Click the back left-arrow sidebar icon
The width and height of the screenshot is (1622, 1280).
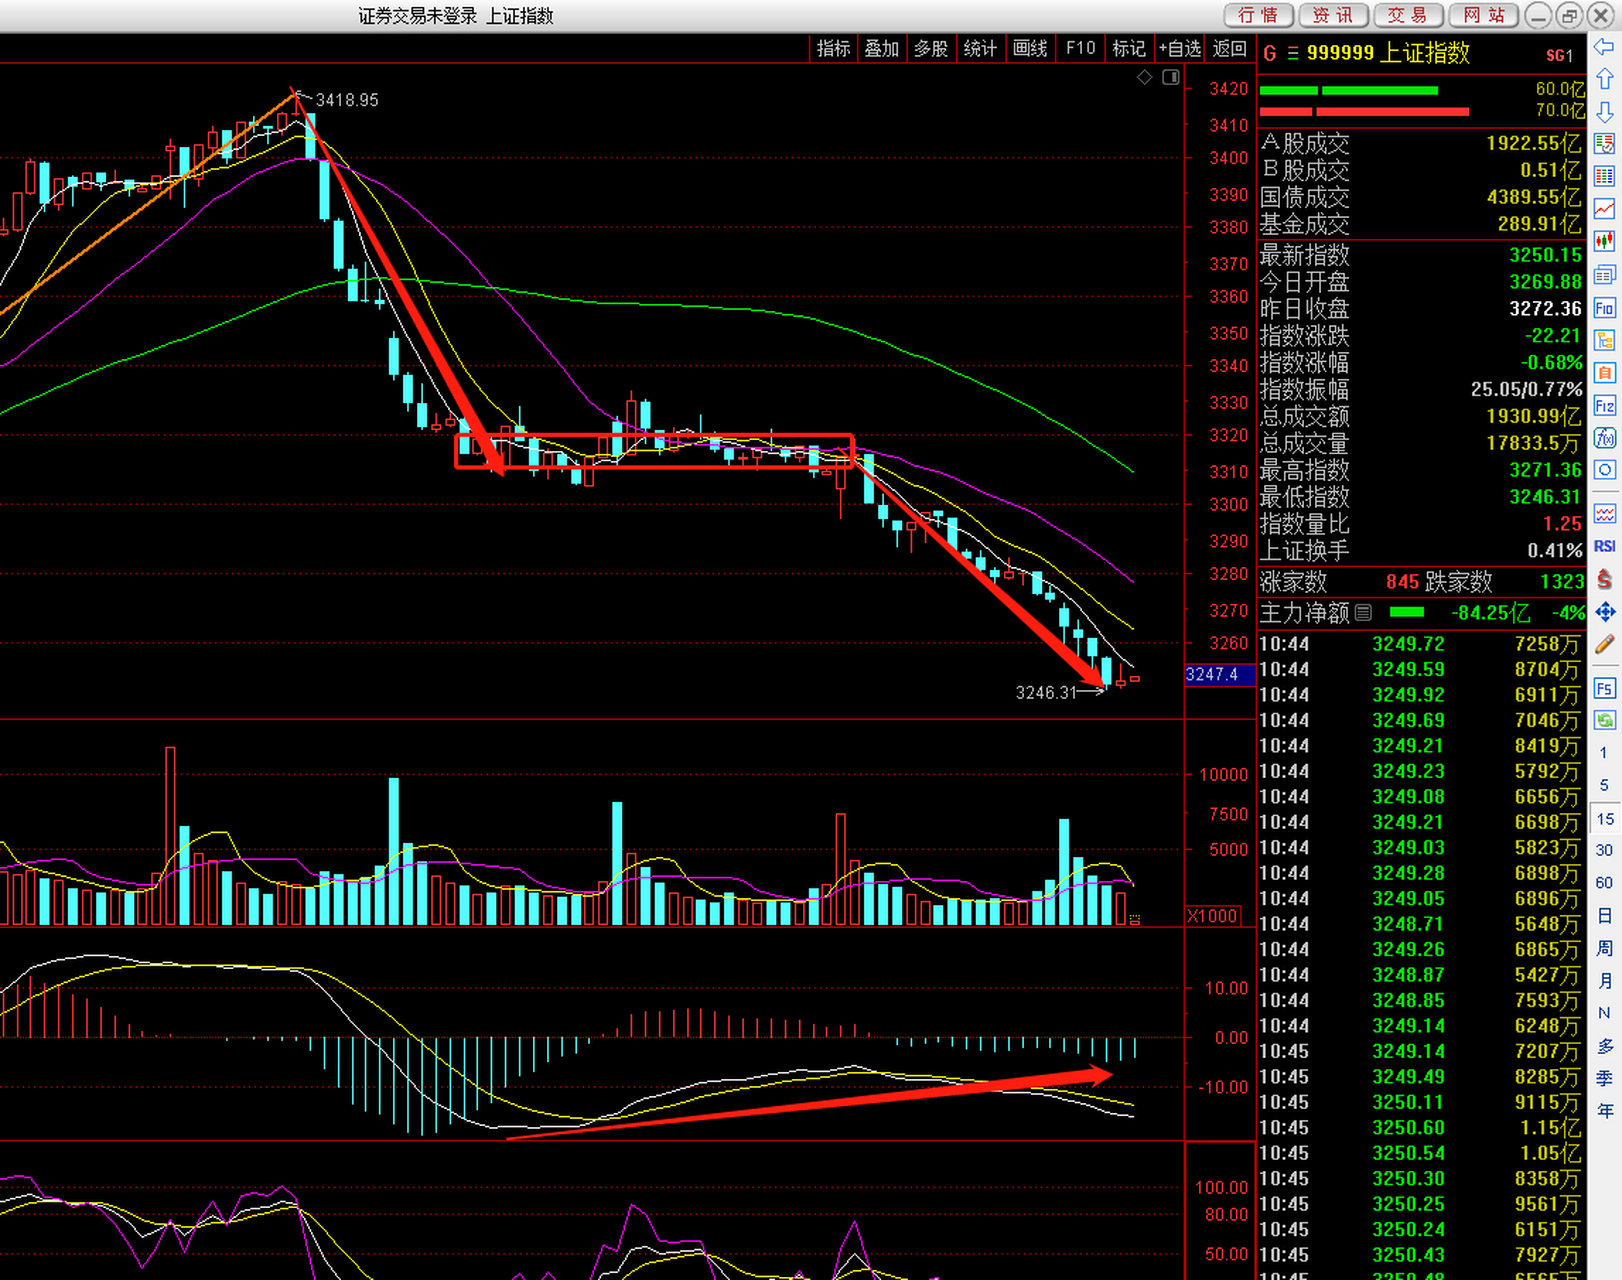coord(1604,47)
